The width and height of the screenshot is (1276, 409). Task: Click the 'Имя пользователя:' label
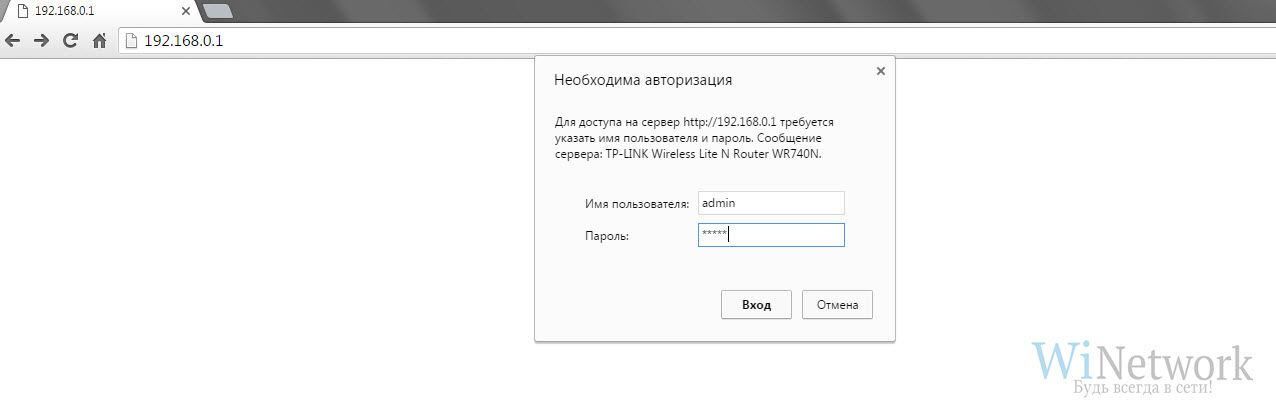tap(637, 204)
